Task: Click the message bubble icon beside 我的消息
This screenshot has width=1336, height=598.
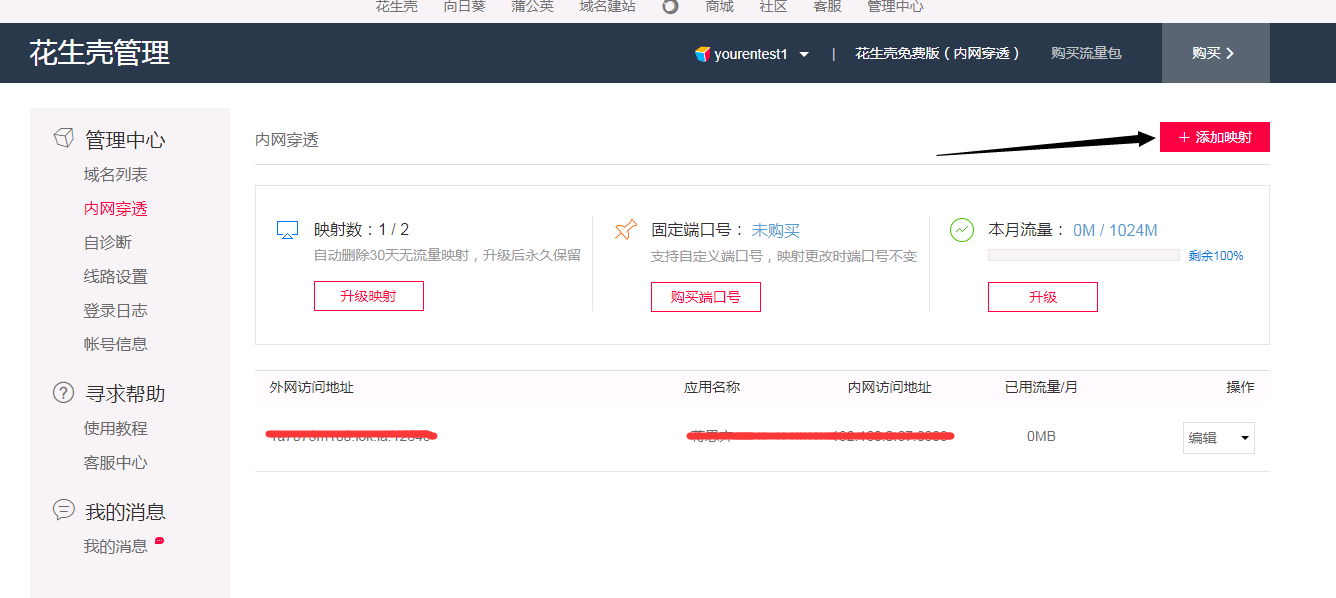Action: [x=63, y=510]
